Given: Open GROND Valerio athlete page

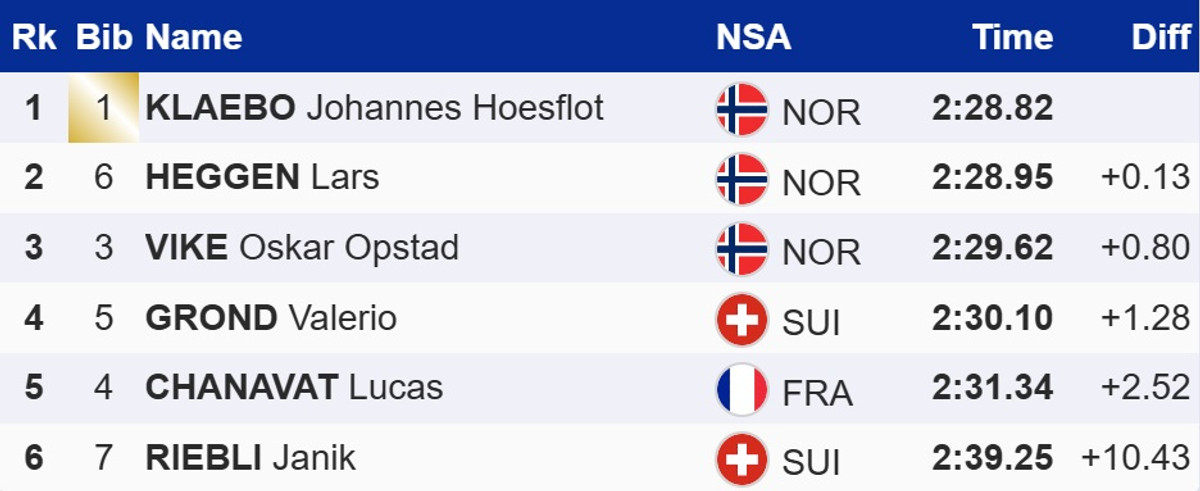Looking at the screenshot, I should pyautogui.click(x=271, y=318).
